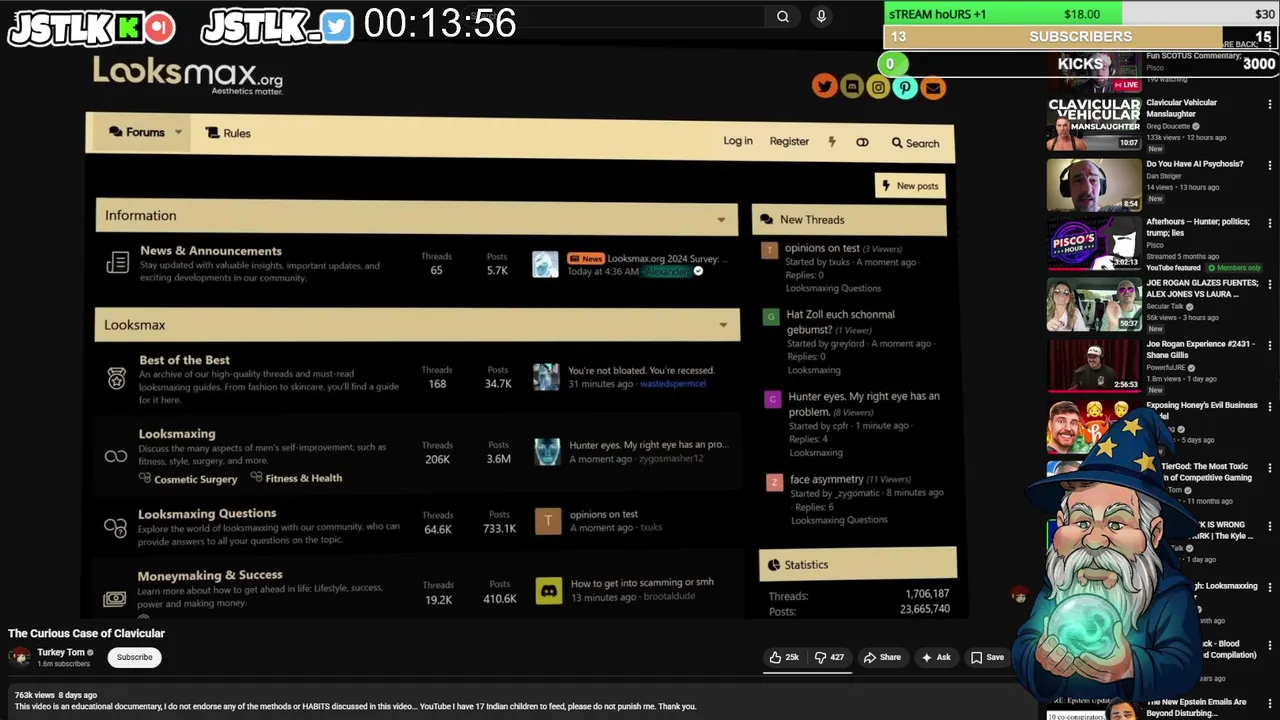The width and height of the screenshot is (1280, 720).
Task: Click the Looksmax forum Twitter icon
Action: 824,86
